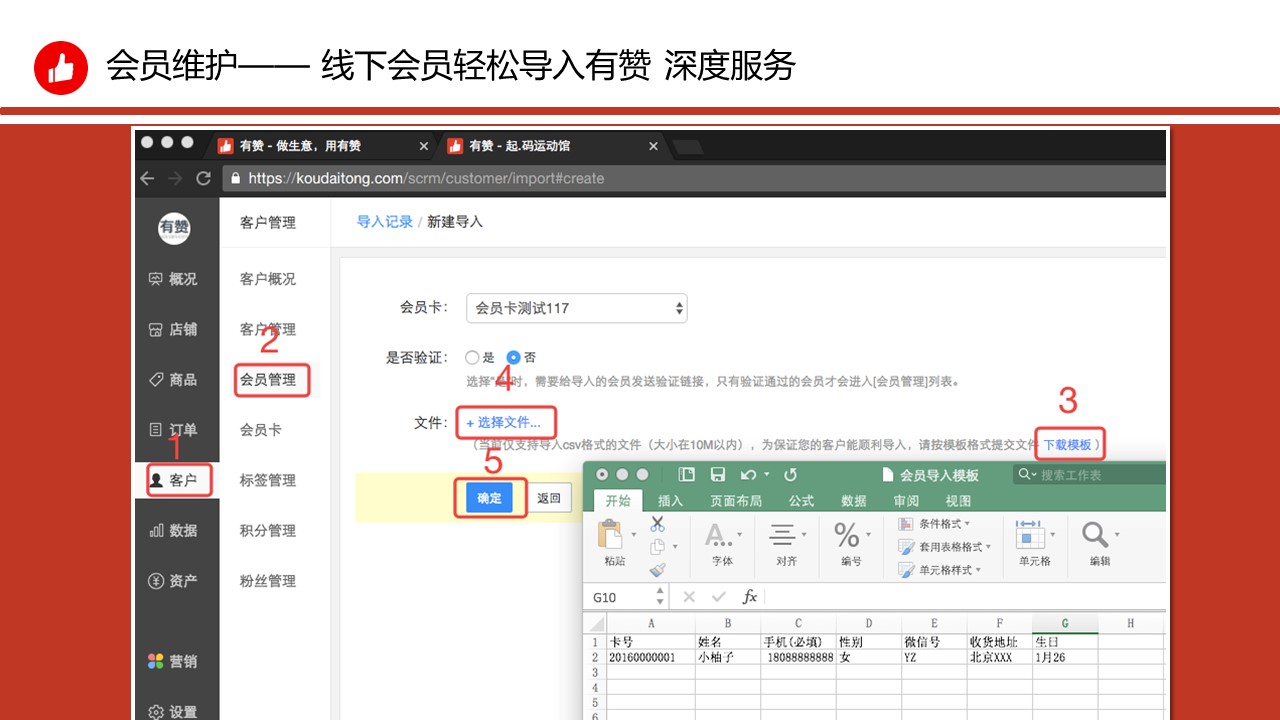Select 是 radio for verification
Screen dimensions: 1280x720
(472, 357)
